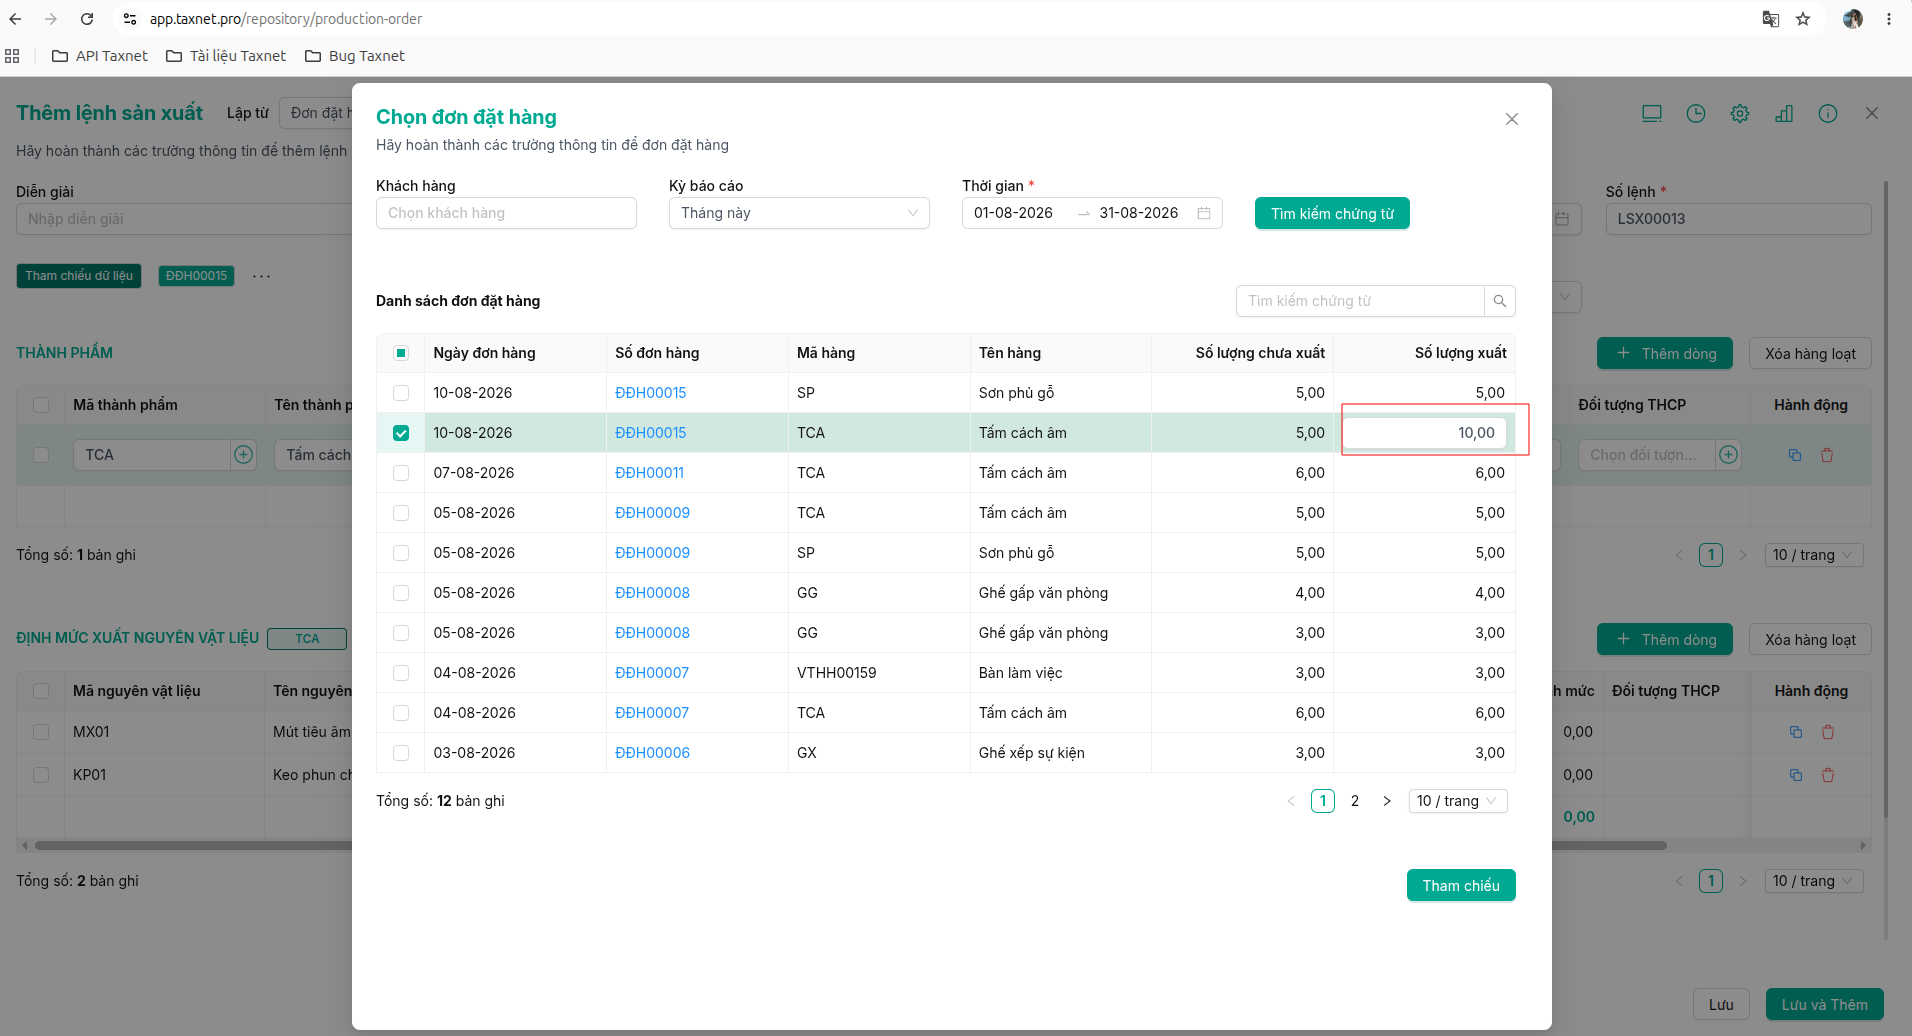1912x1036 pixels.
Task: Open the calendar icon in Thời gian field
Action: [x=1204, y=213]
